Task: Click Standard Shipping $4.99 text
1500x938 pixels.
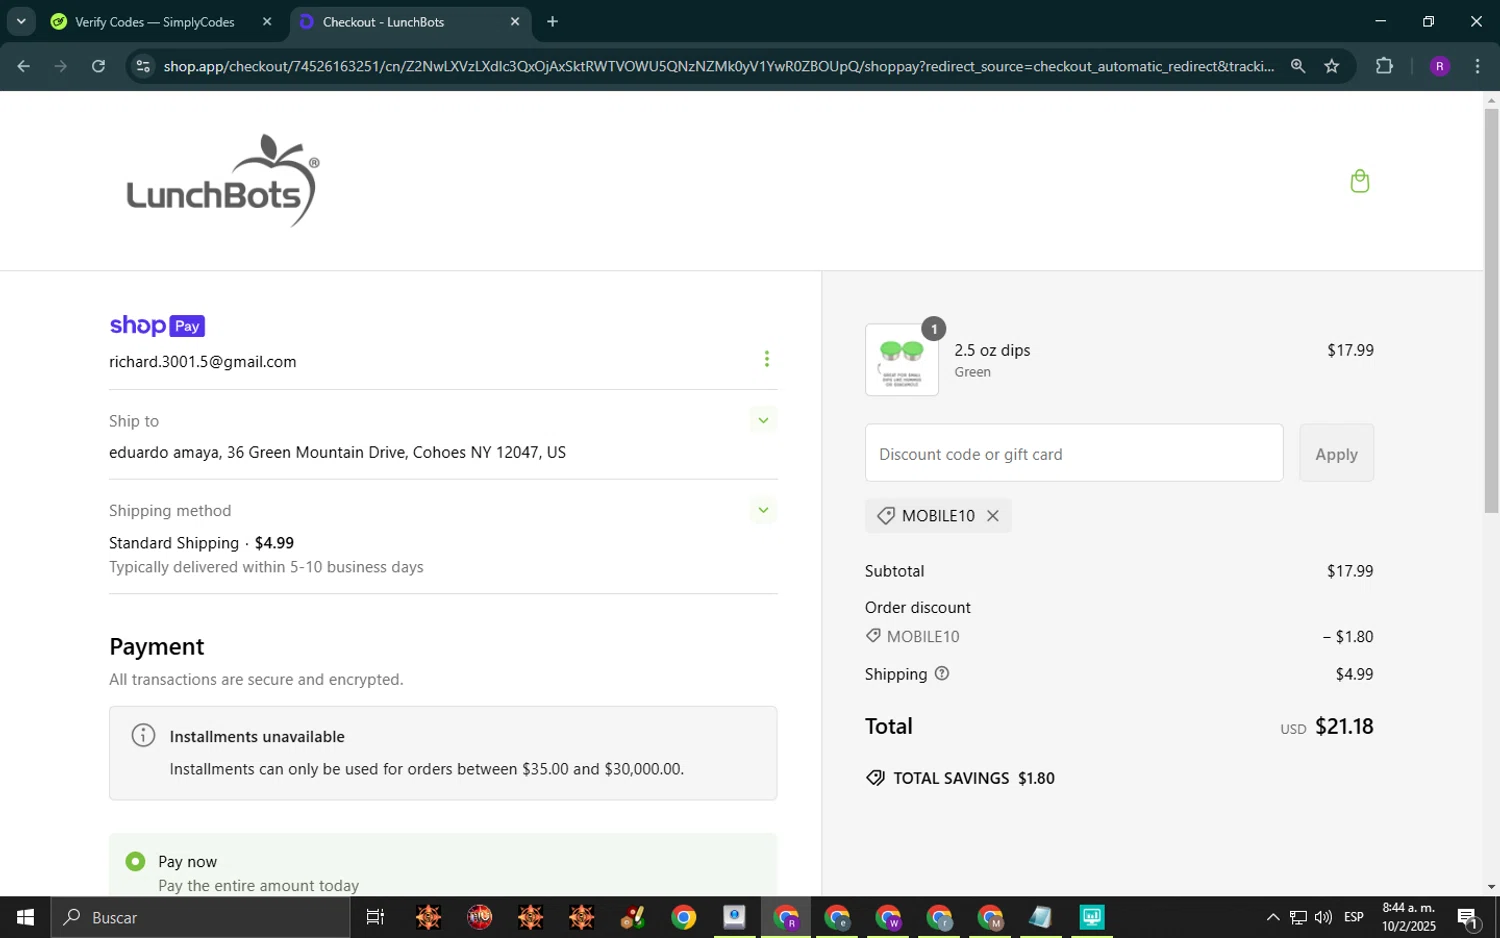Action: (201, 543)
